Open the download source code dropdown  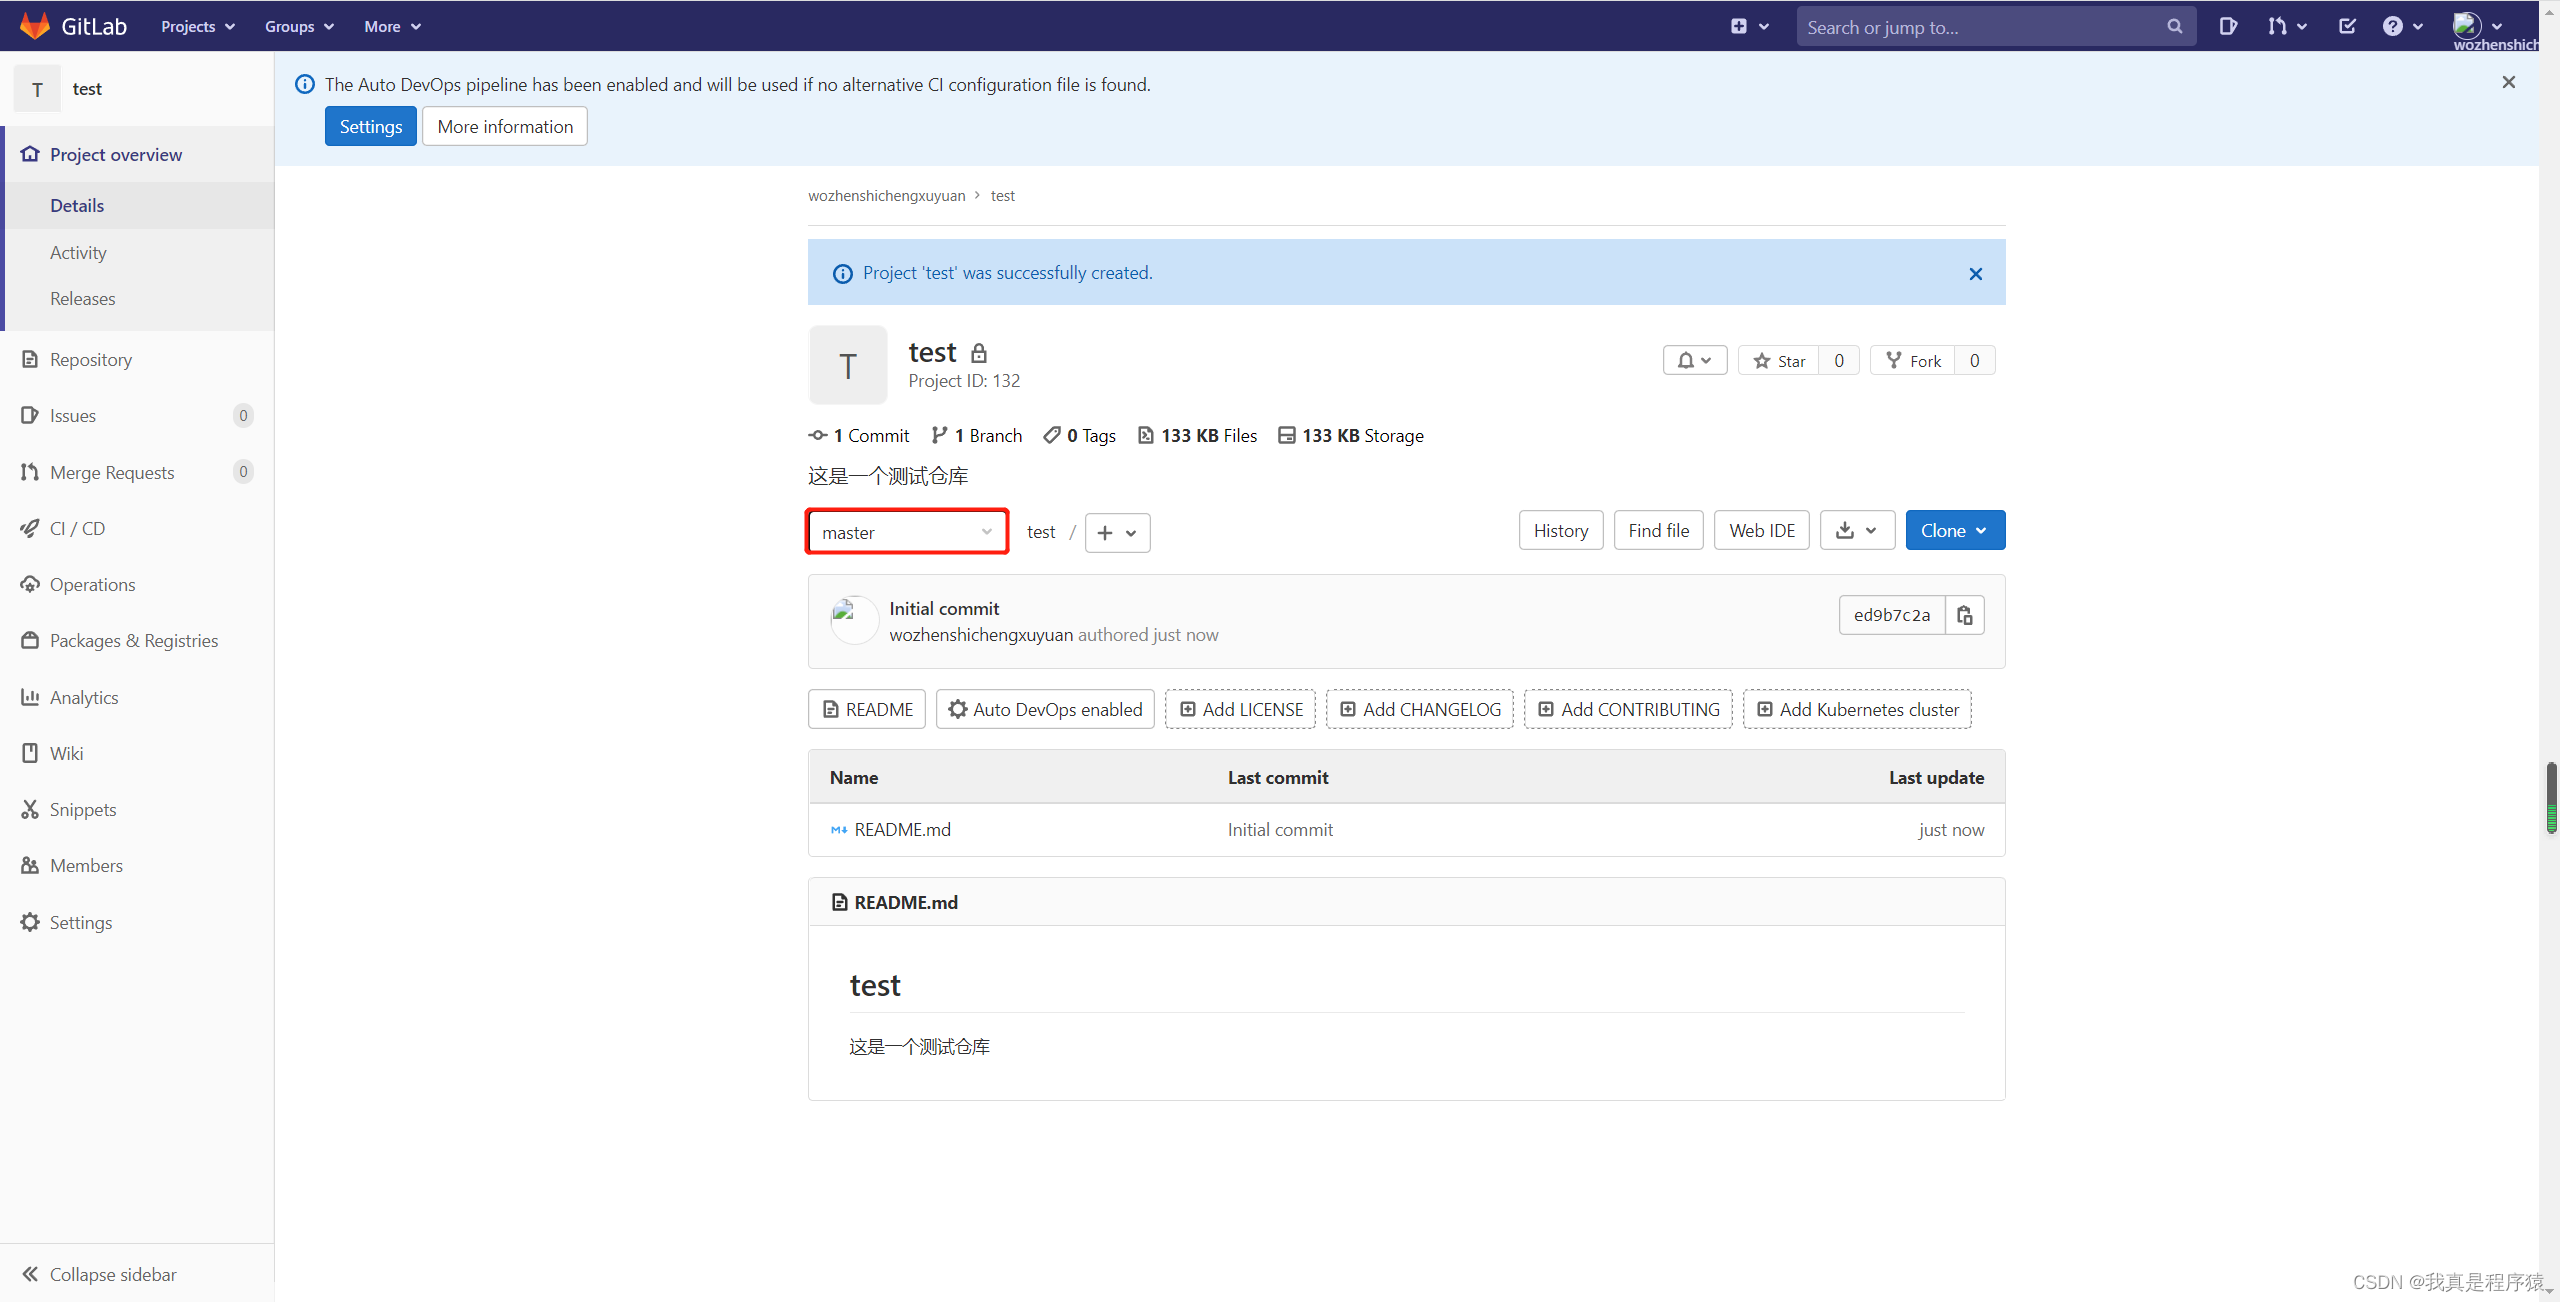click(1857, 530)
